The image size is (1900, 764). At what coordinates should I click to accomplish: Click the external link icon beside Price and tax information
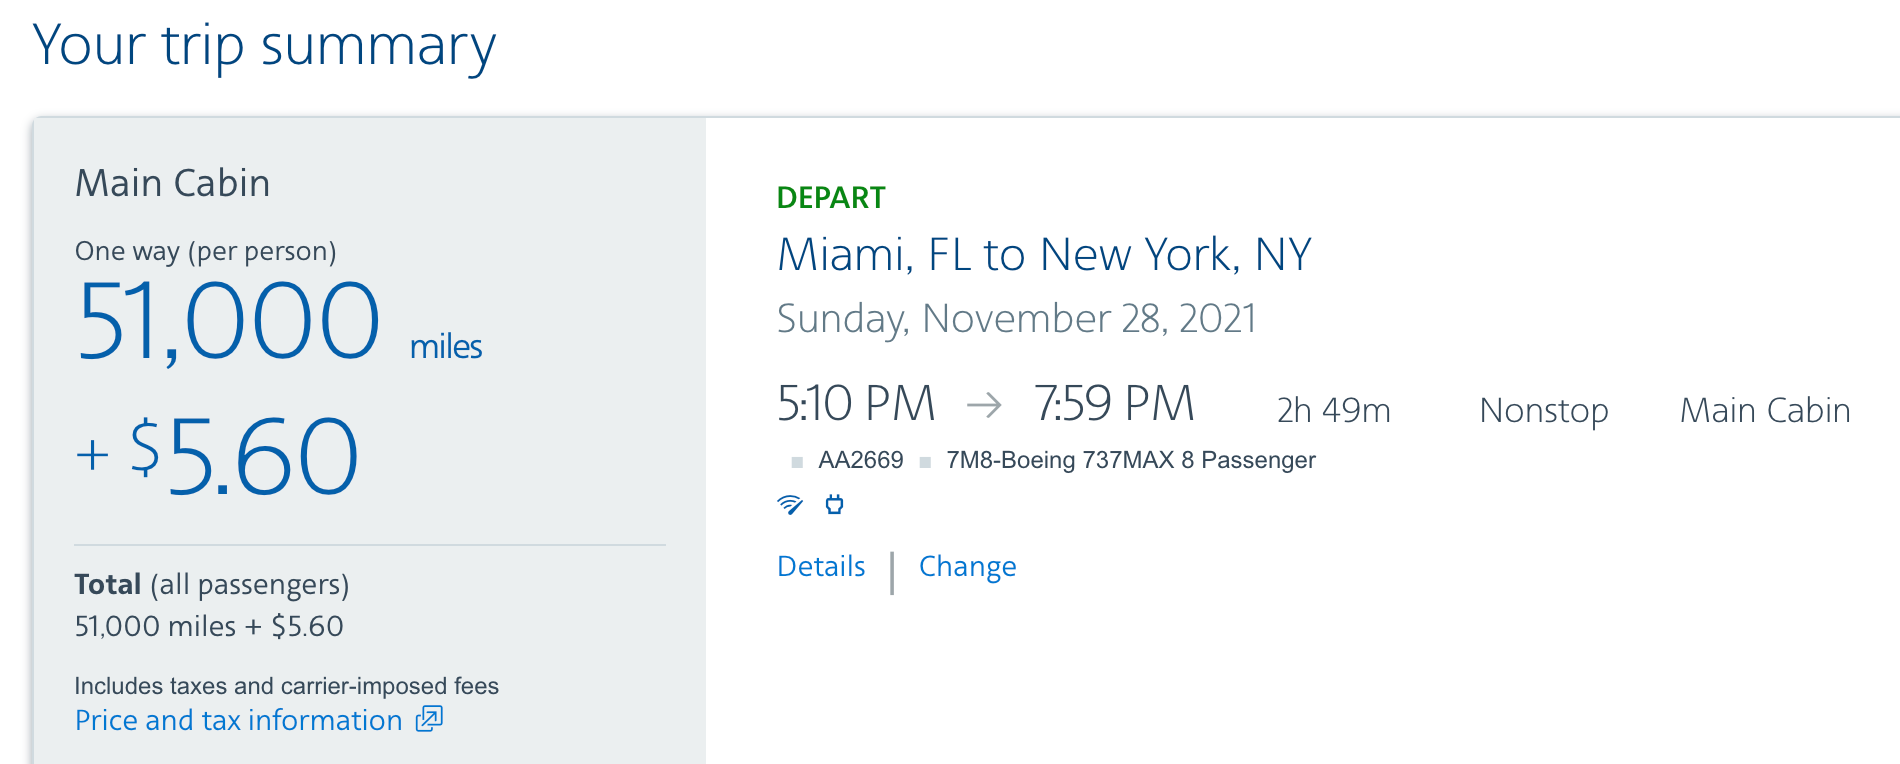[429, 719]
